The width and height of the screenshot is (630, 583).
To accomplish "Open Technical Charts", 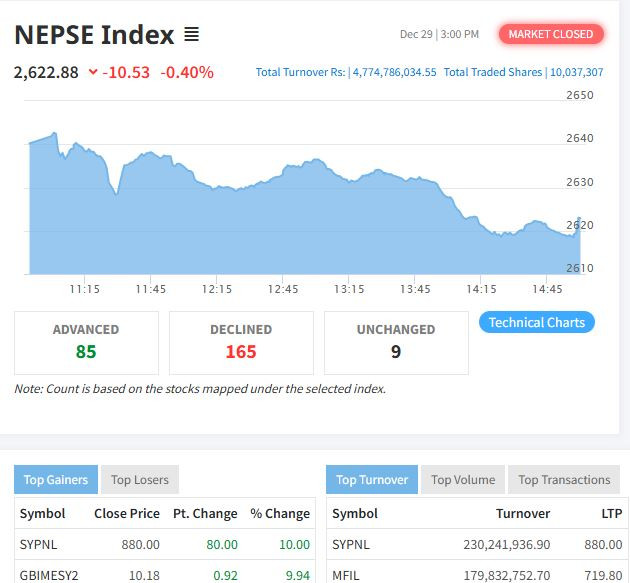I will click(537, 322).
